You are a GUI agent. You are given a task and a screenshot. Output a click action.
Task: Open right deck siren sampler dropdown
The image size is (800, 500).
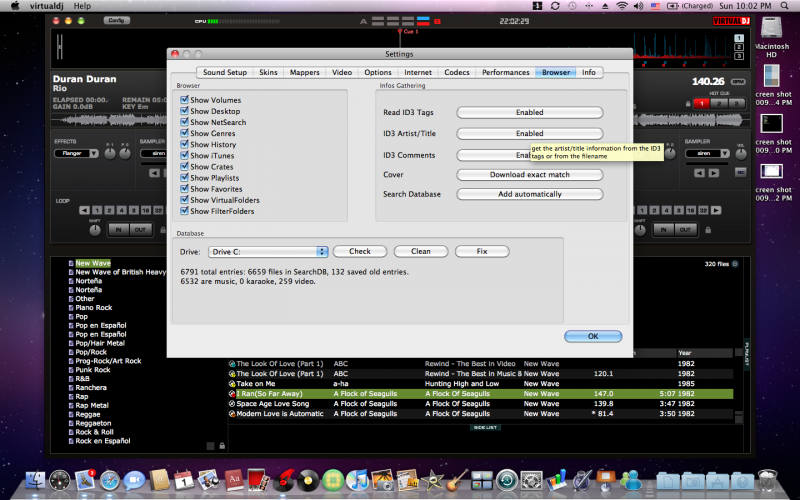708,153
